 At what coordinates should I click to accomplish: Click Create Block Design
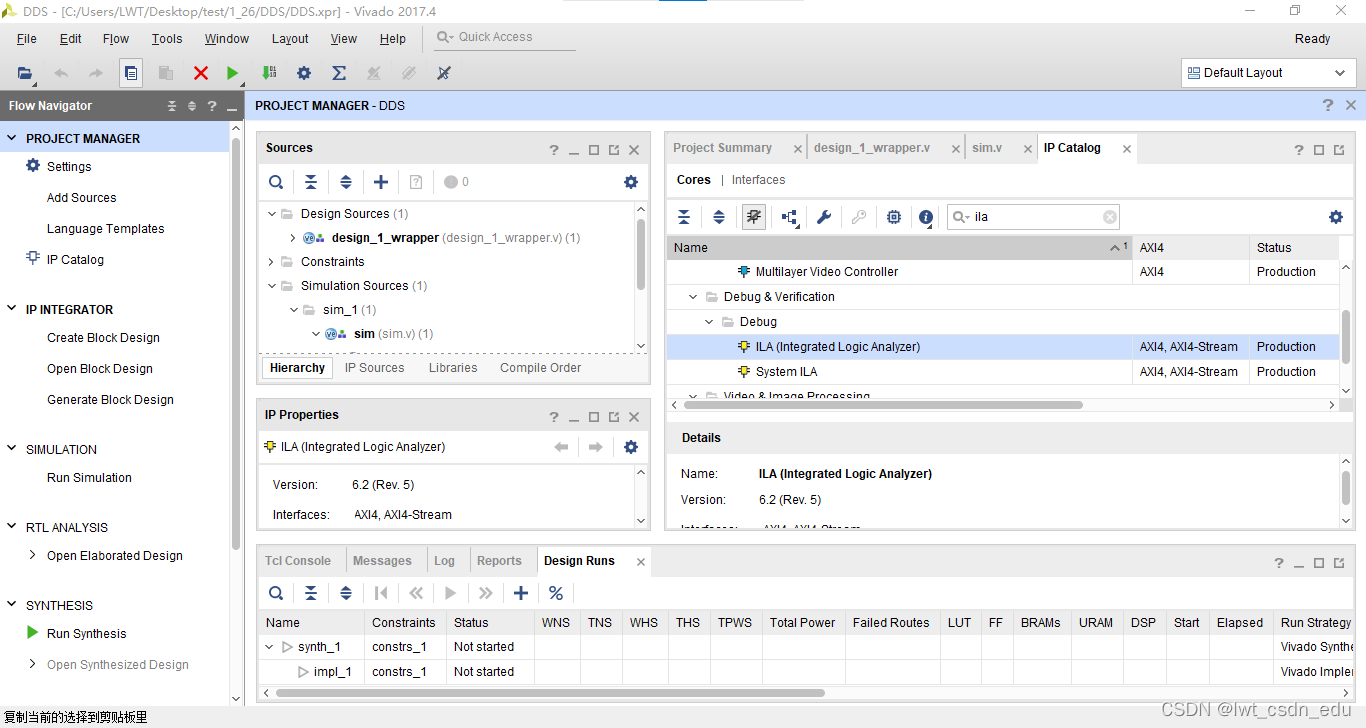point(104,338)
